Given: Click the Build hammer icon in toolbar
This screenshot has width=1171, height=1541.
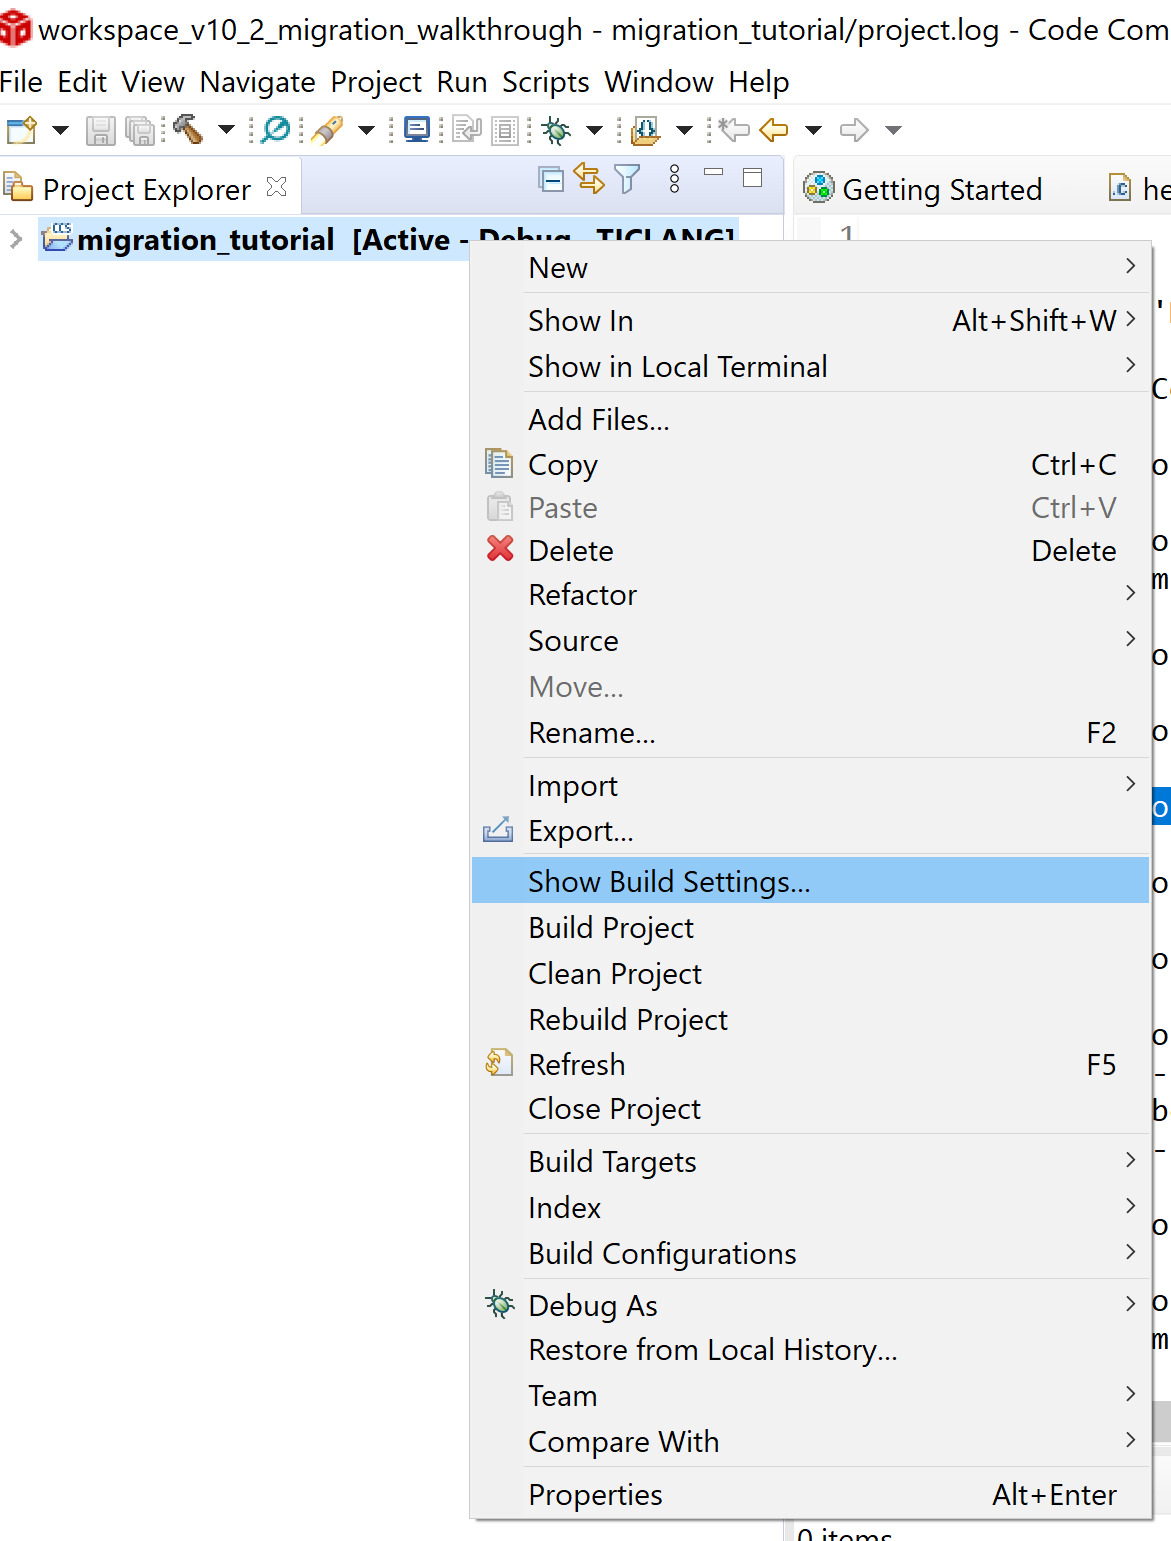Looking at the screenshot, I should tap(188, 130).
